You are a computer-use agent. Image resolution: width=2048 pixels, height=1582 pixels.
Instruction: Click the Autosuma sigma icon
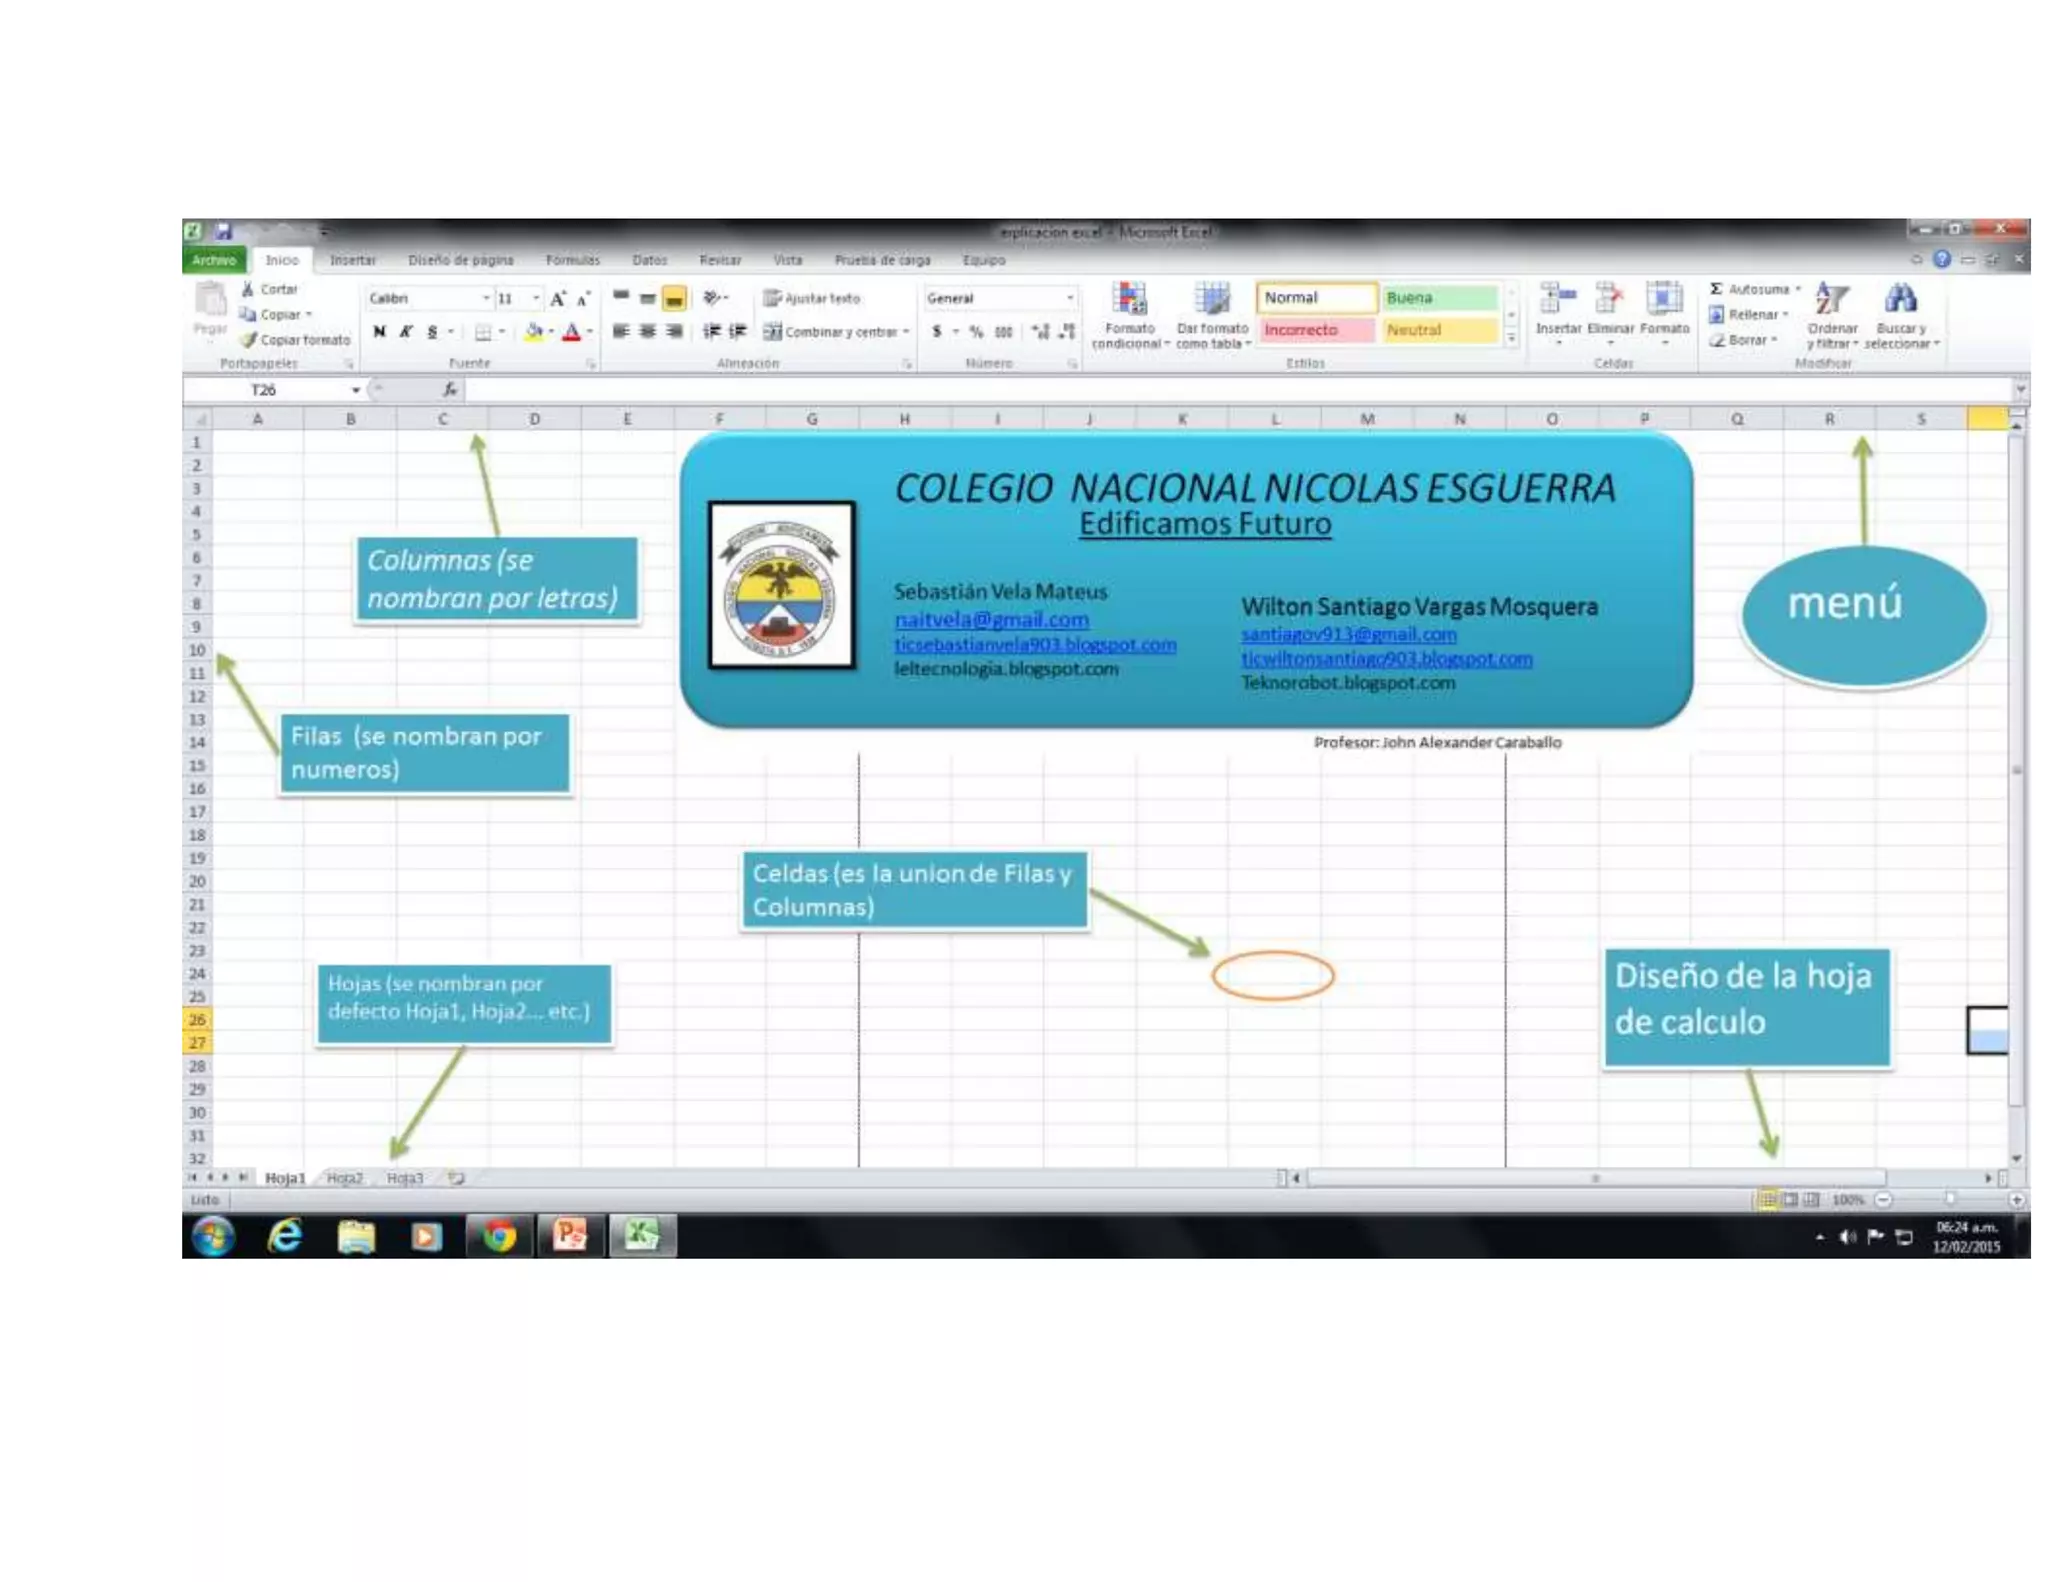(x=1716, y=289)
